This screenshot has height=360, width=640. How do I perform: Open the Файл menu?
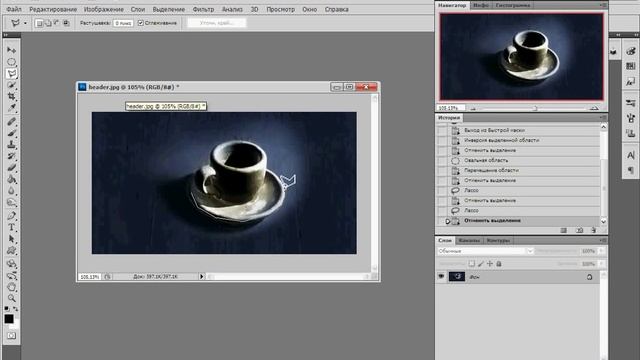[x=14, y=9]
